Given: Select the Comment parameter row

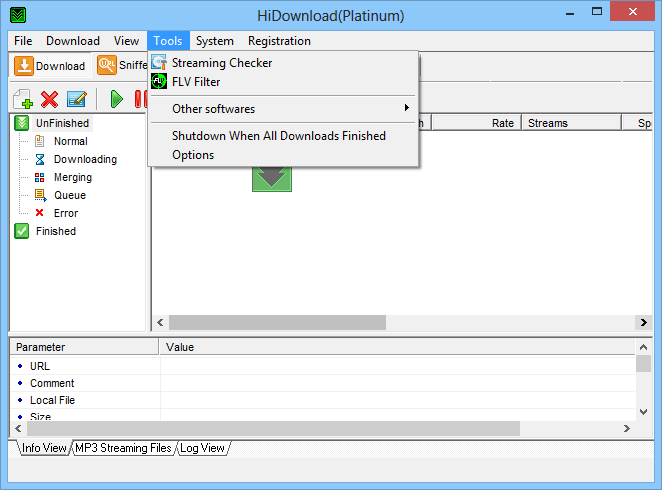Looking at the screenshot, I should coord(323,383).
